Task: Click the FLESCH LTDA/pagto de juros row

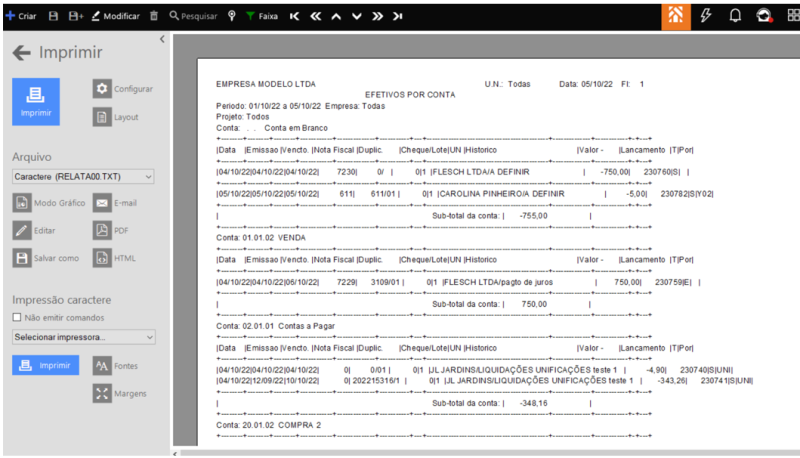Action: coord(458,282)
